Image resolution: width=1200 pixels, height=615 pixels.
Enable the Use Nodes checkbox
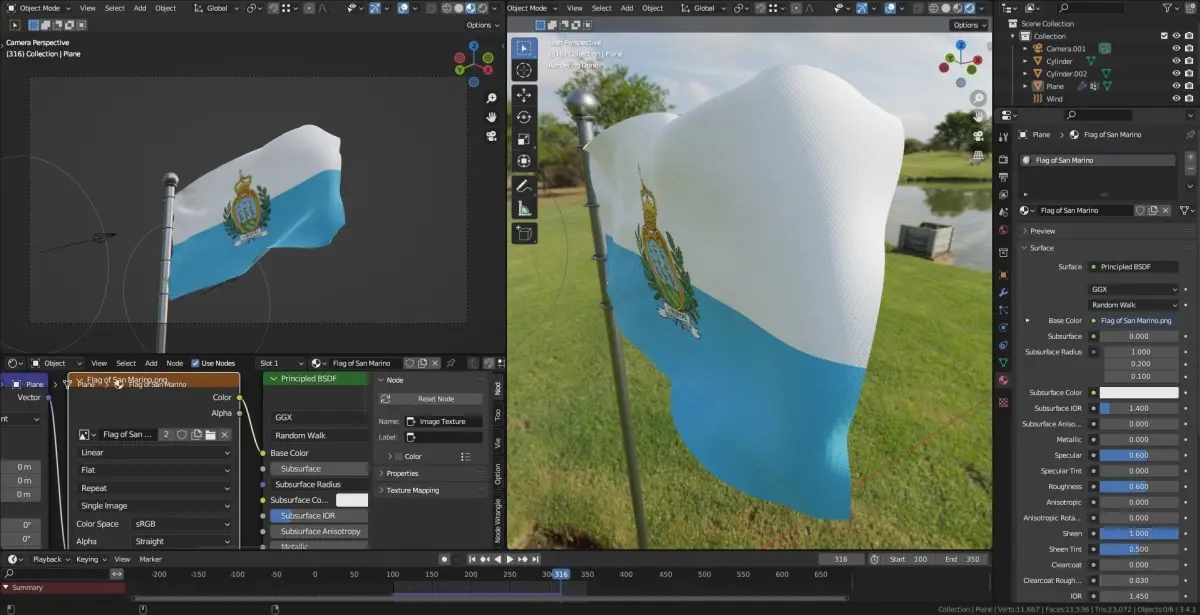(x=195, y=363)
